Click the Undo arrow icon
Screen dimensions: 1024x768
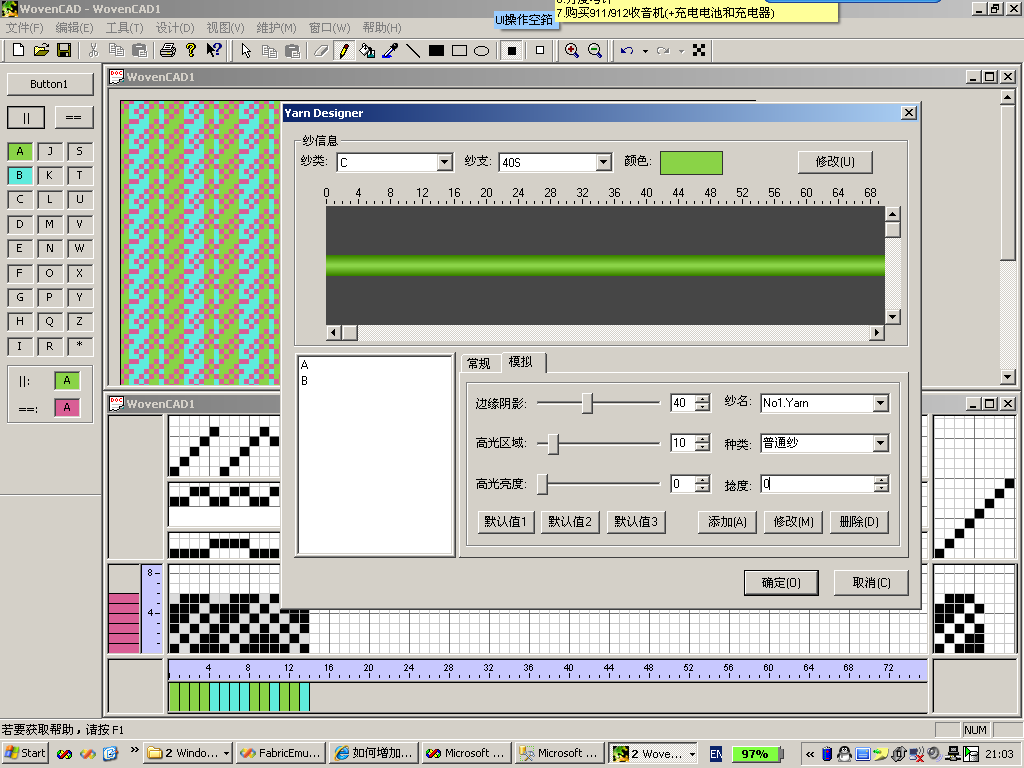pyautogui.click(x=627, y=50)
